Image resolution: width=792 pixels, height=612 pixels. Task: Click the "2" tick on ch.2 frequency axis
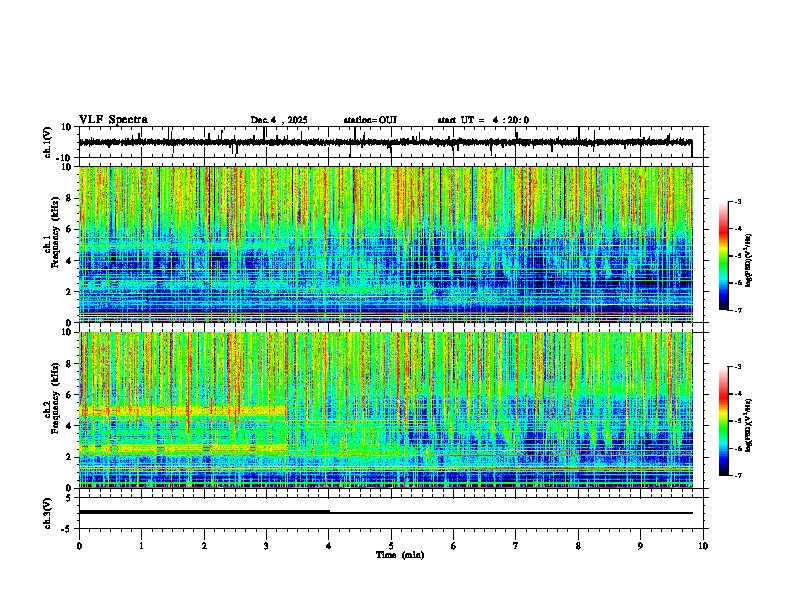coord(70,457)
